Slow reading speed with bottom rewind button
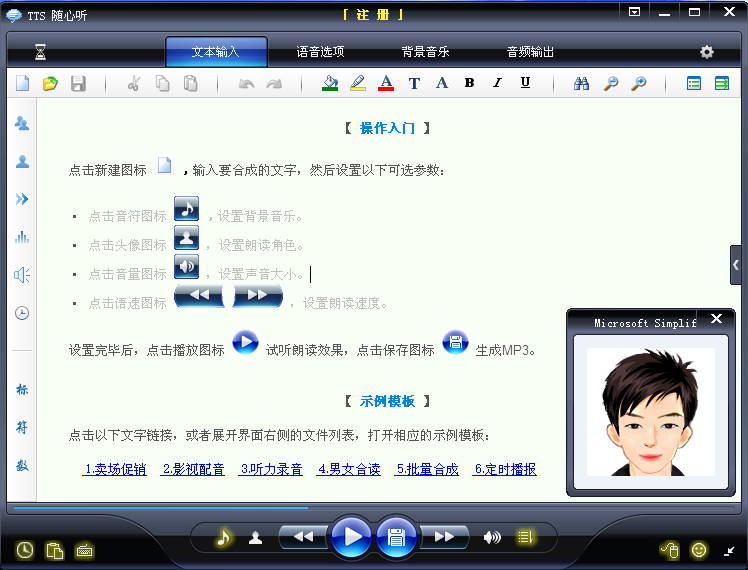The height and width of the screenshot is (570, 748). coord(303,537)
